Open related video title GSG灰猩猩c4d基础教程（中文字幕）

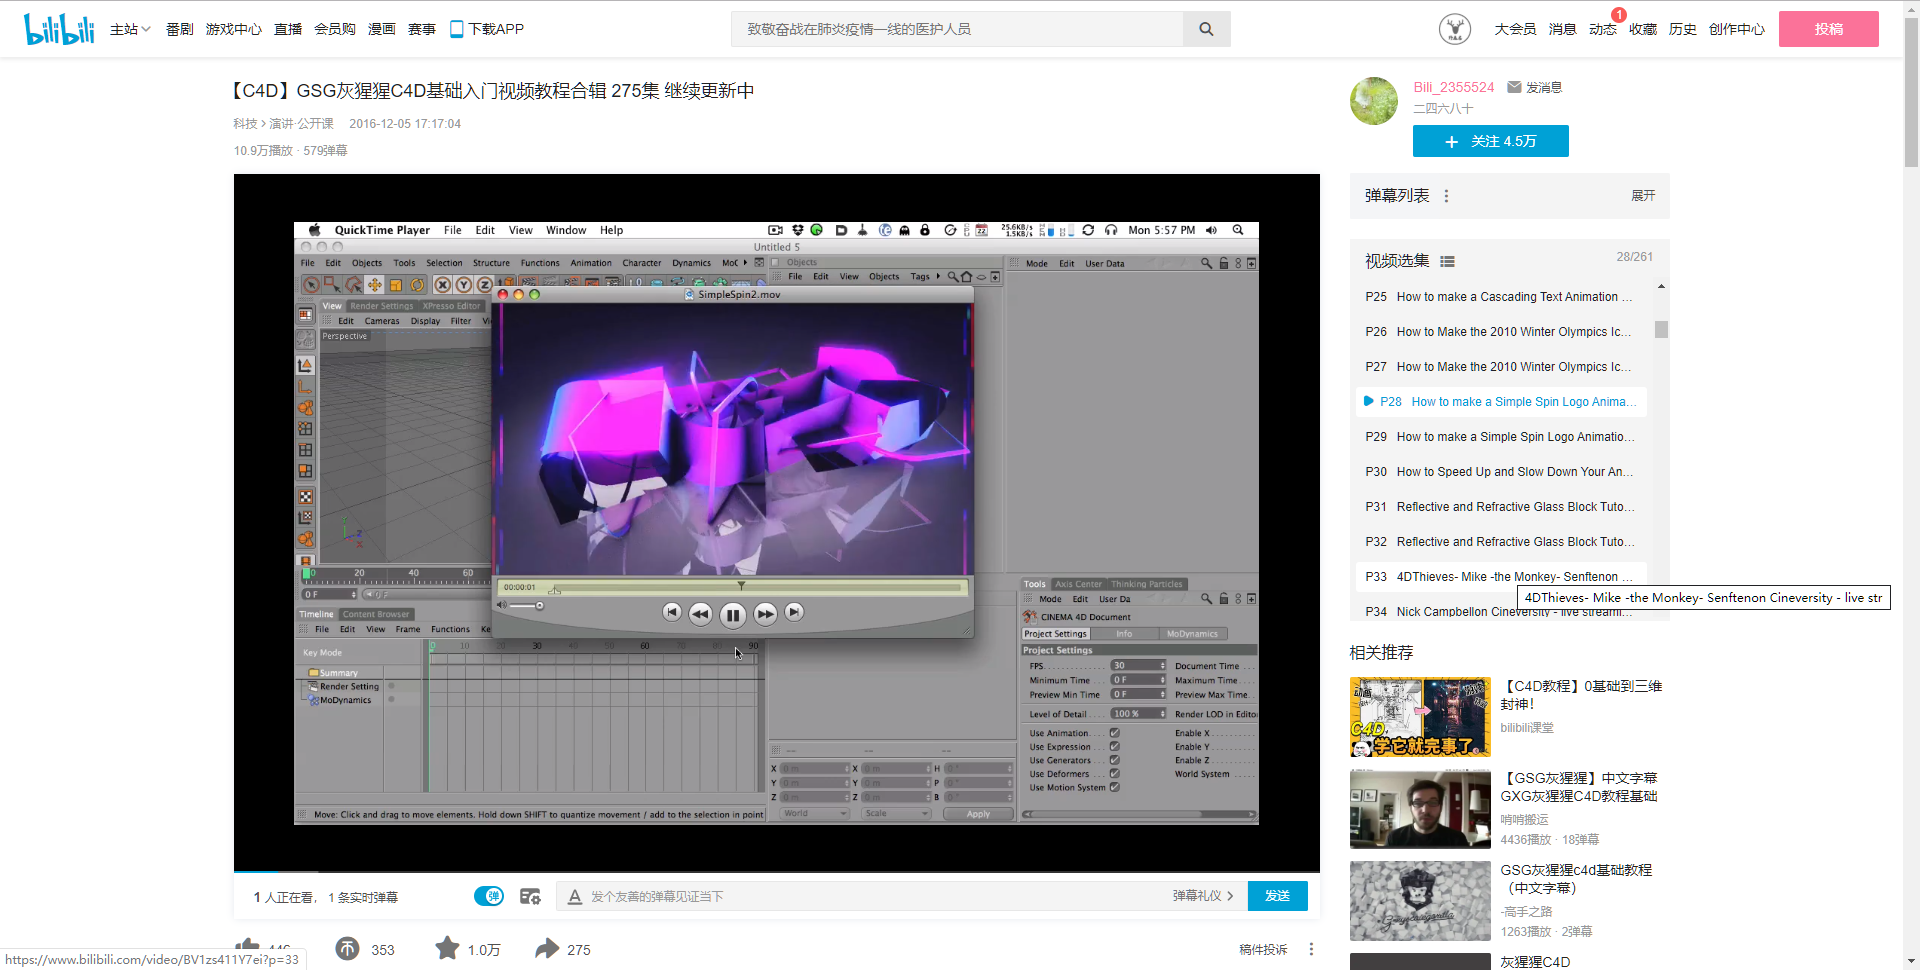(1576, 879)
